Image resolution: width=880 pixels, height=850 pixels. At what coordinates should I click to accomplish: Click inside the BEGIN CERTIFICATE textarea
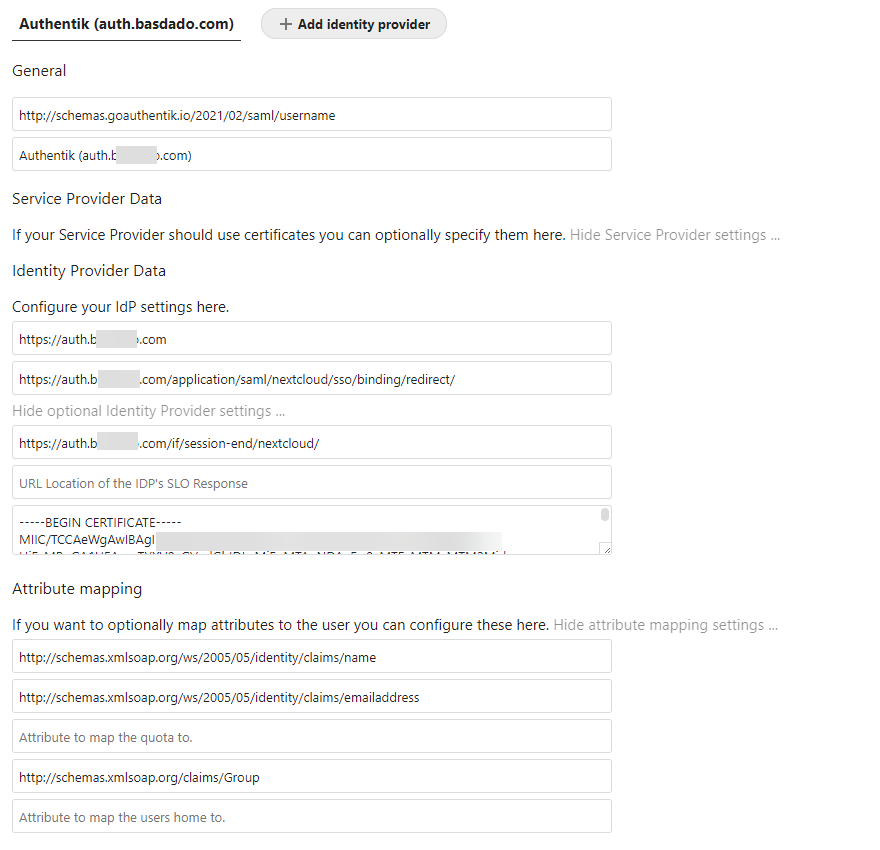[300, 530]
